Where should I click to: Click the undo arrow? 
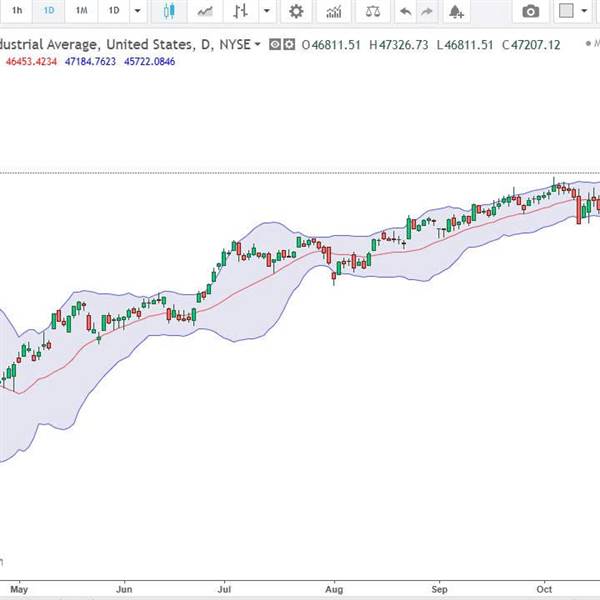click(x=404, y=11)
